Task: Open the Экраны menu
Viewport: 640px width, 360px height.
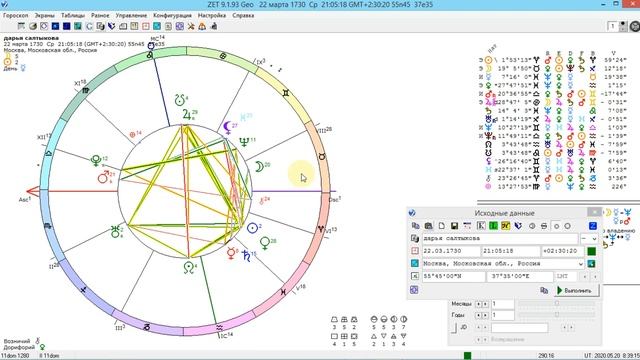Action: click(x=44, y=15)
